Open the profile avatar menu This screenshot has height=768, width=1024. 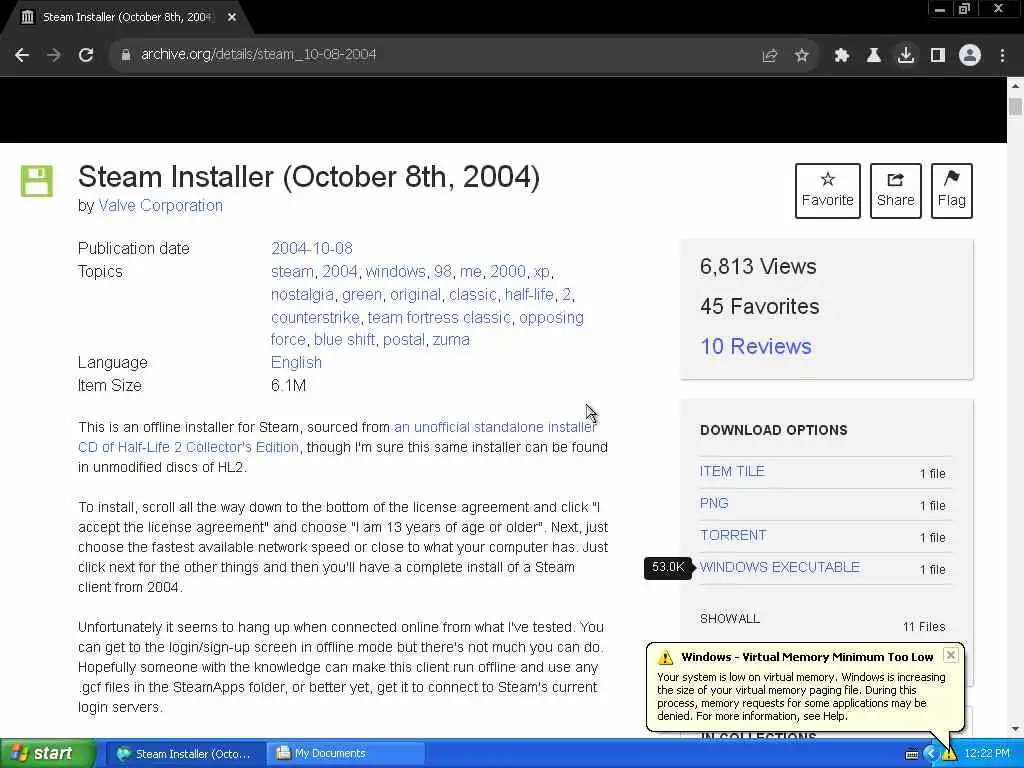coord(970,56)
